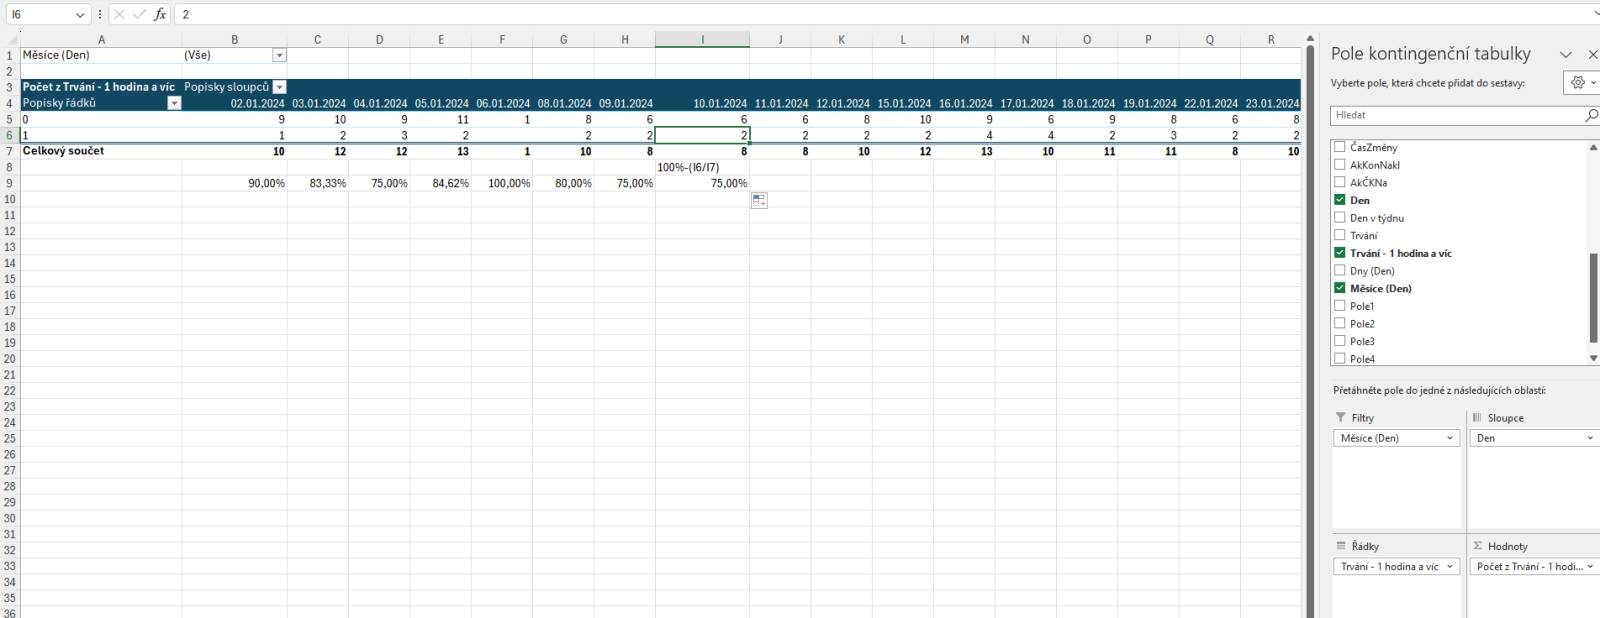Select the 16.01.2024 column label
Screen dimensions: 1600x618
(x=965, y=103)
